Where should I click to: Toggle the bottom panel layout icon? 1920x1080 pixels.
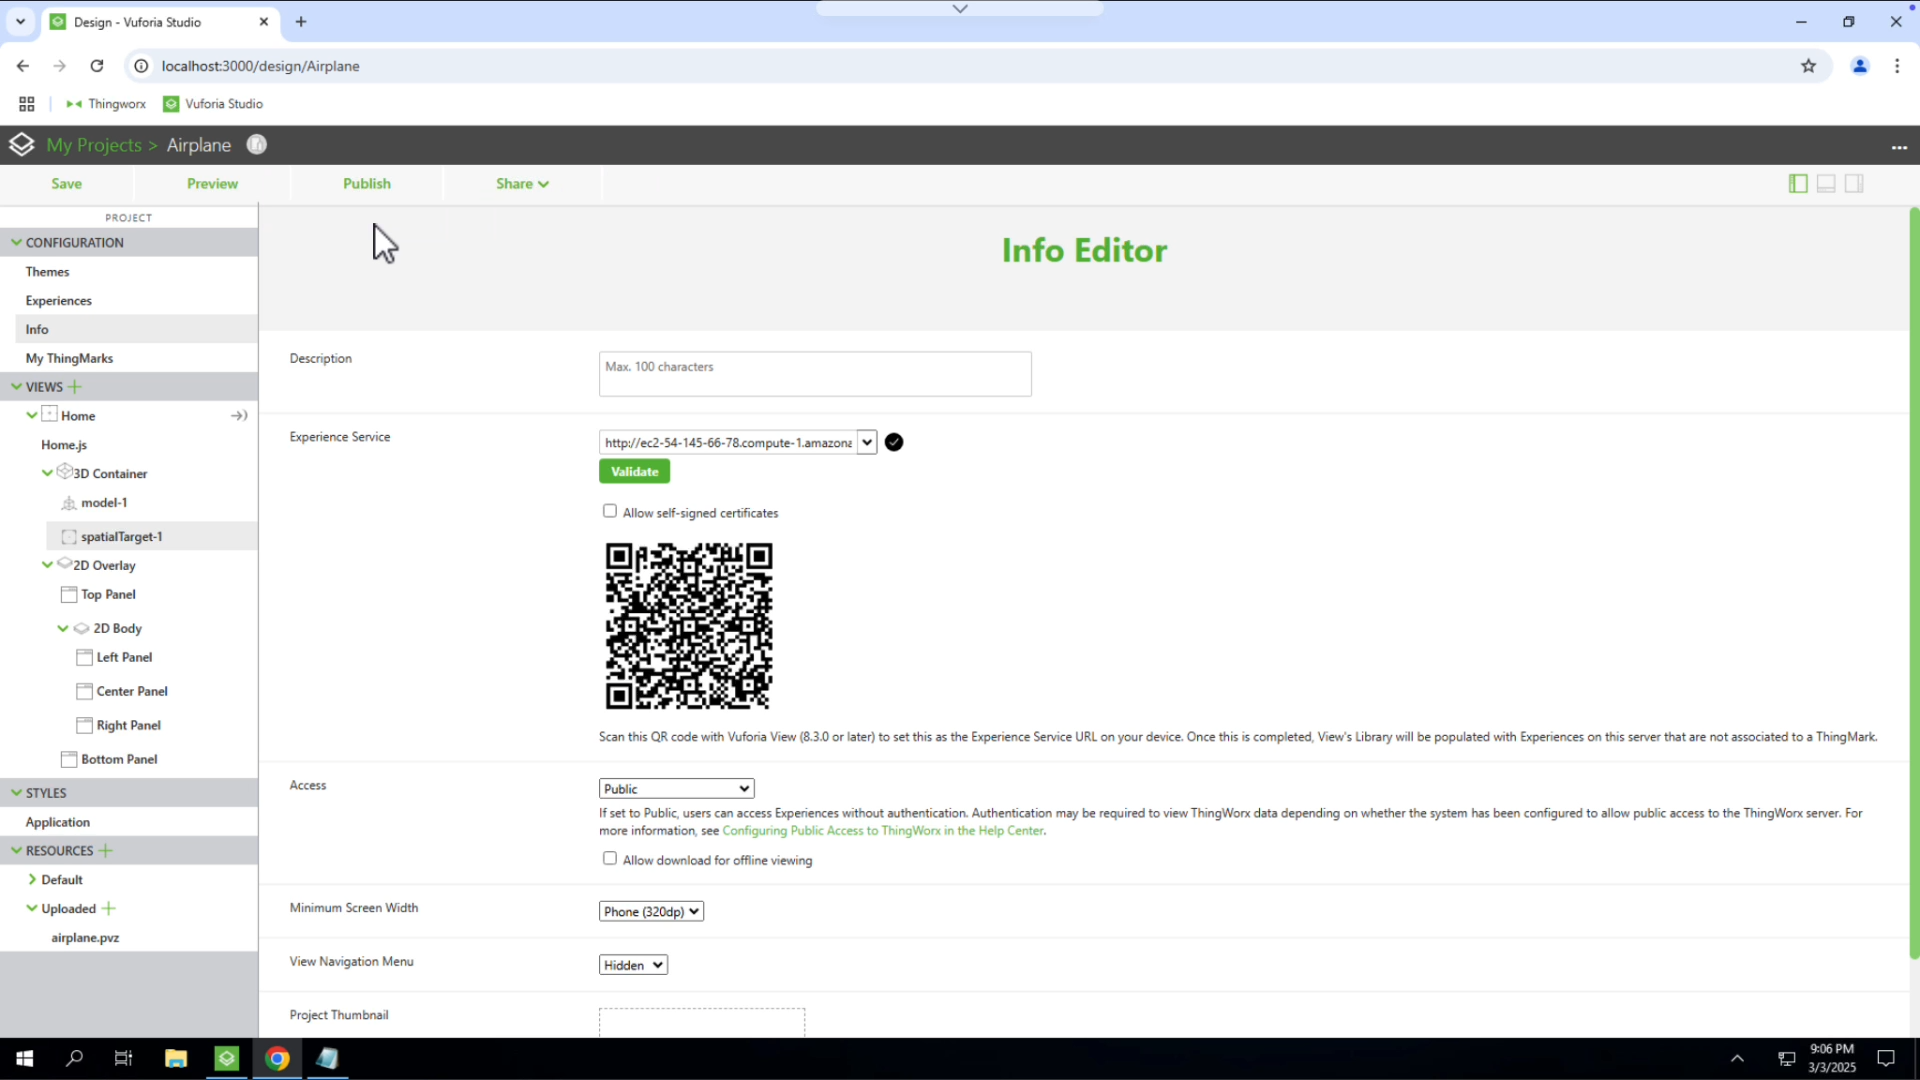tap(1826, 184)
